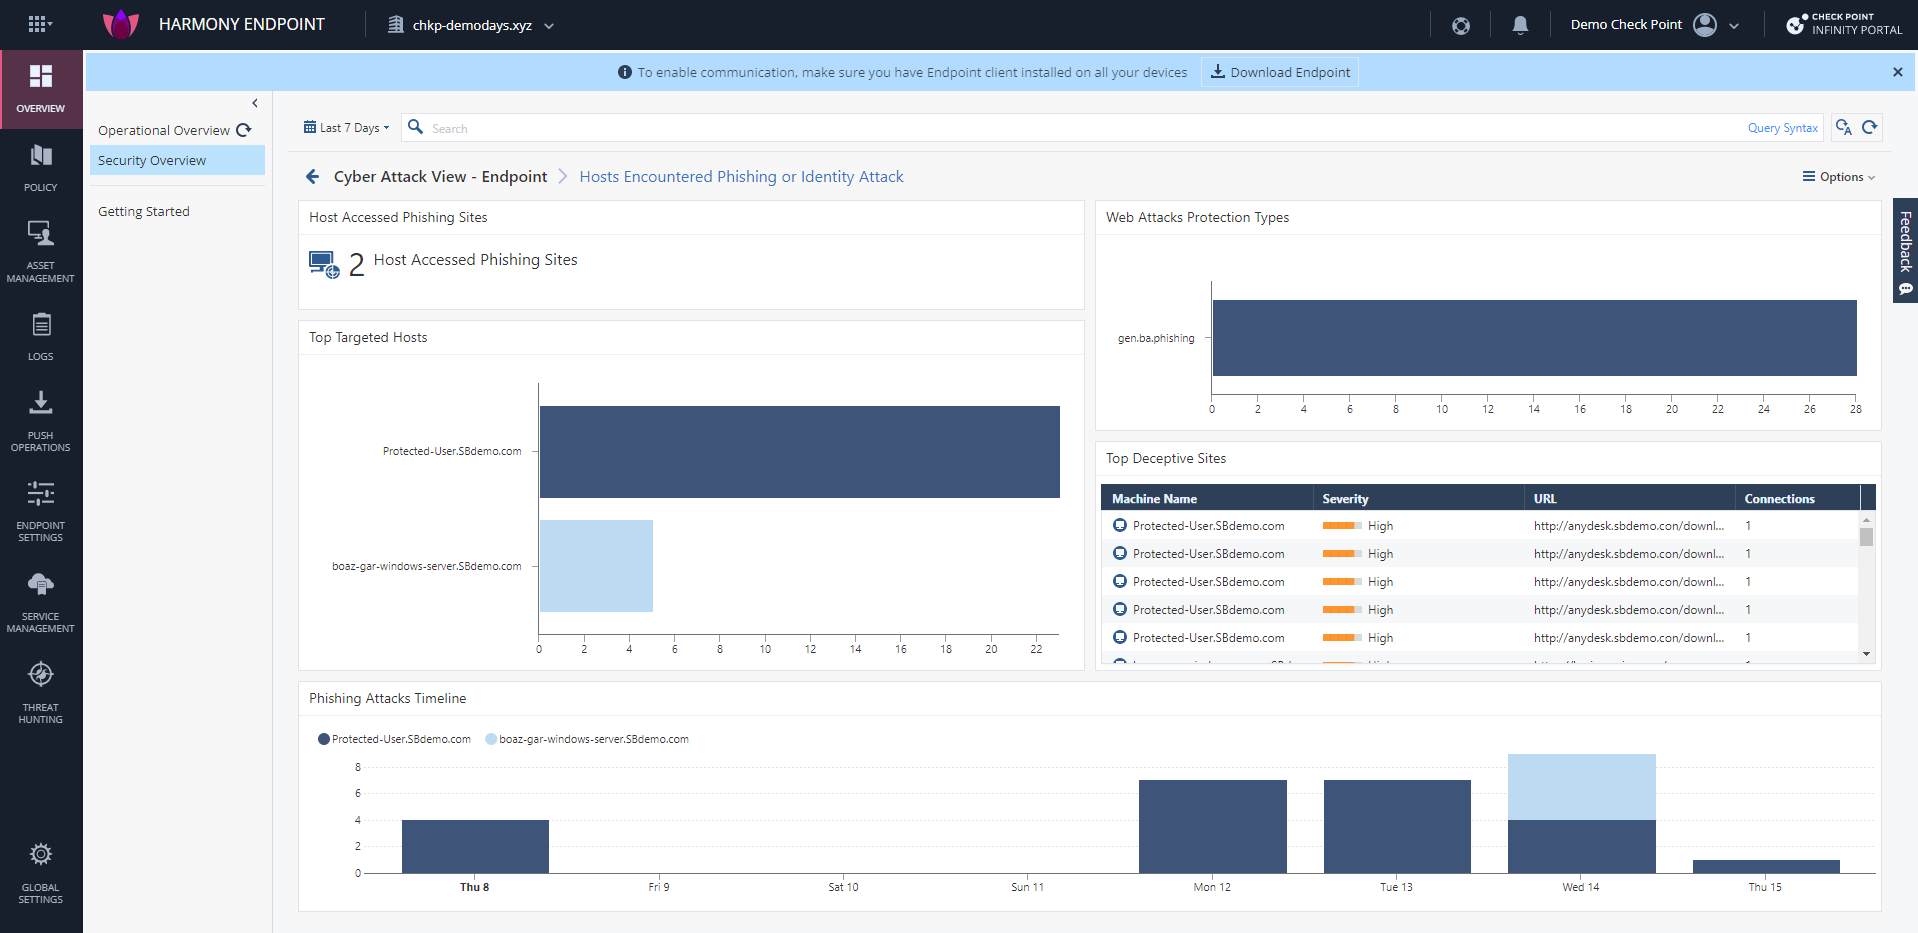The width and height of the screenshot is (1918, 933).
Task: Open the Feedback tab
Action: click(1906, 250)
